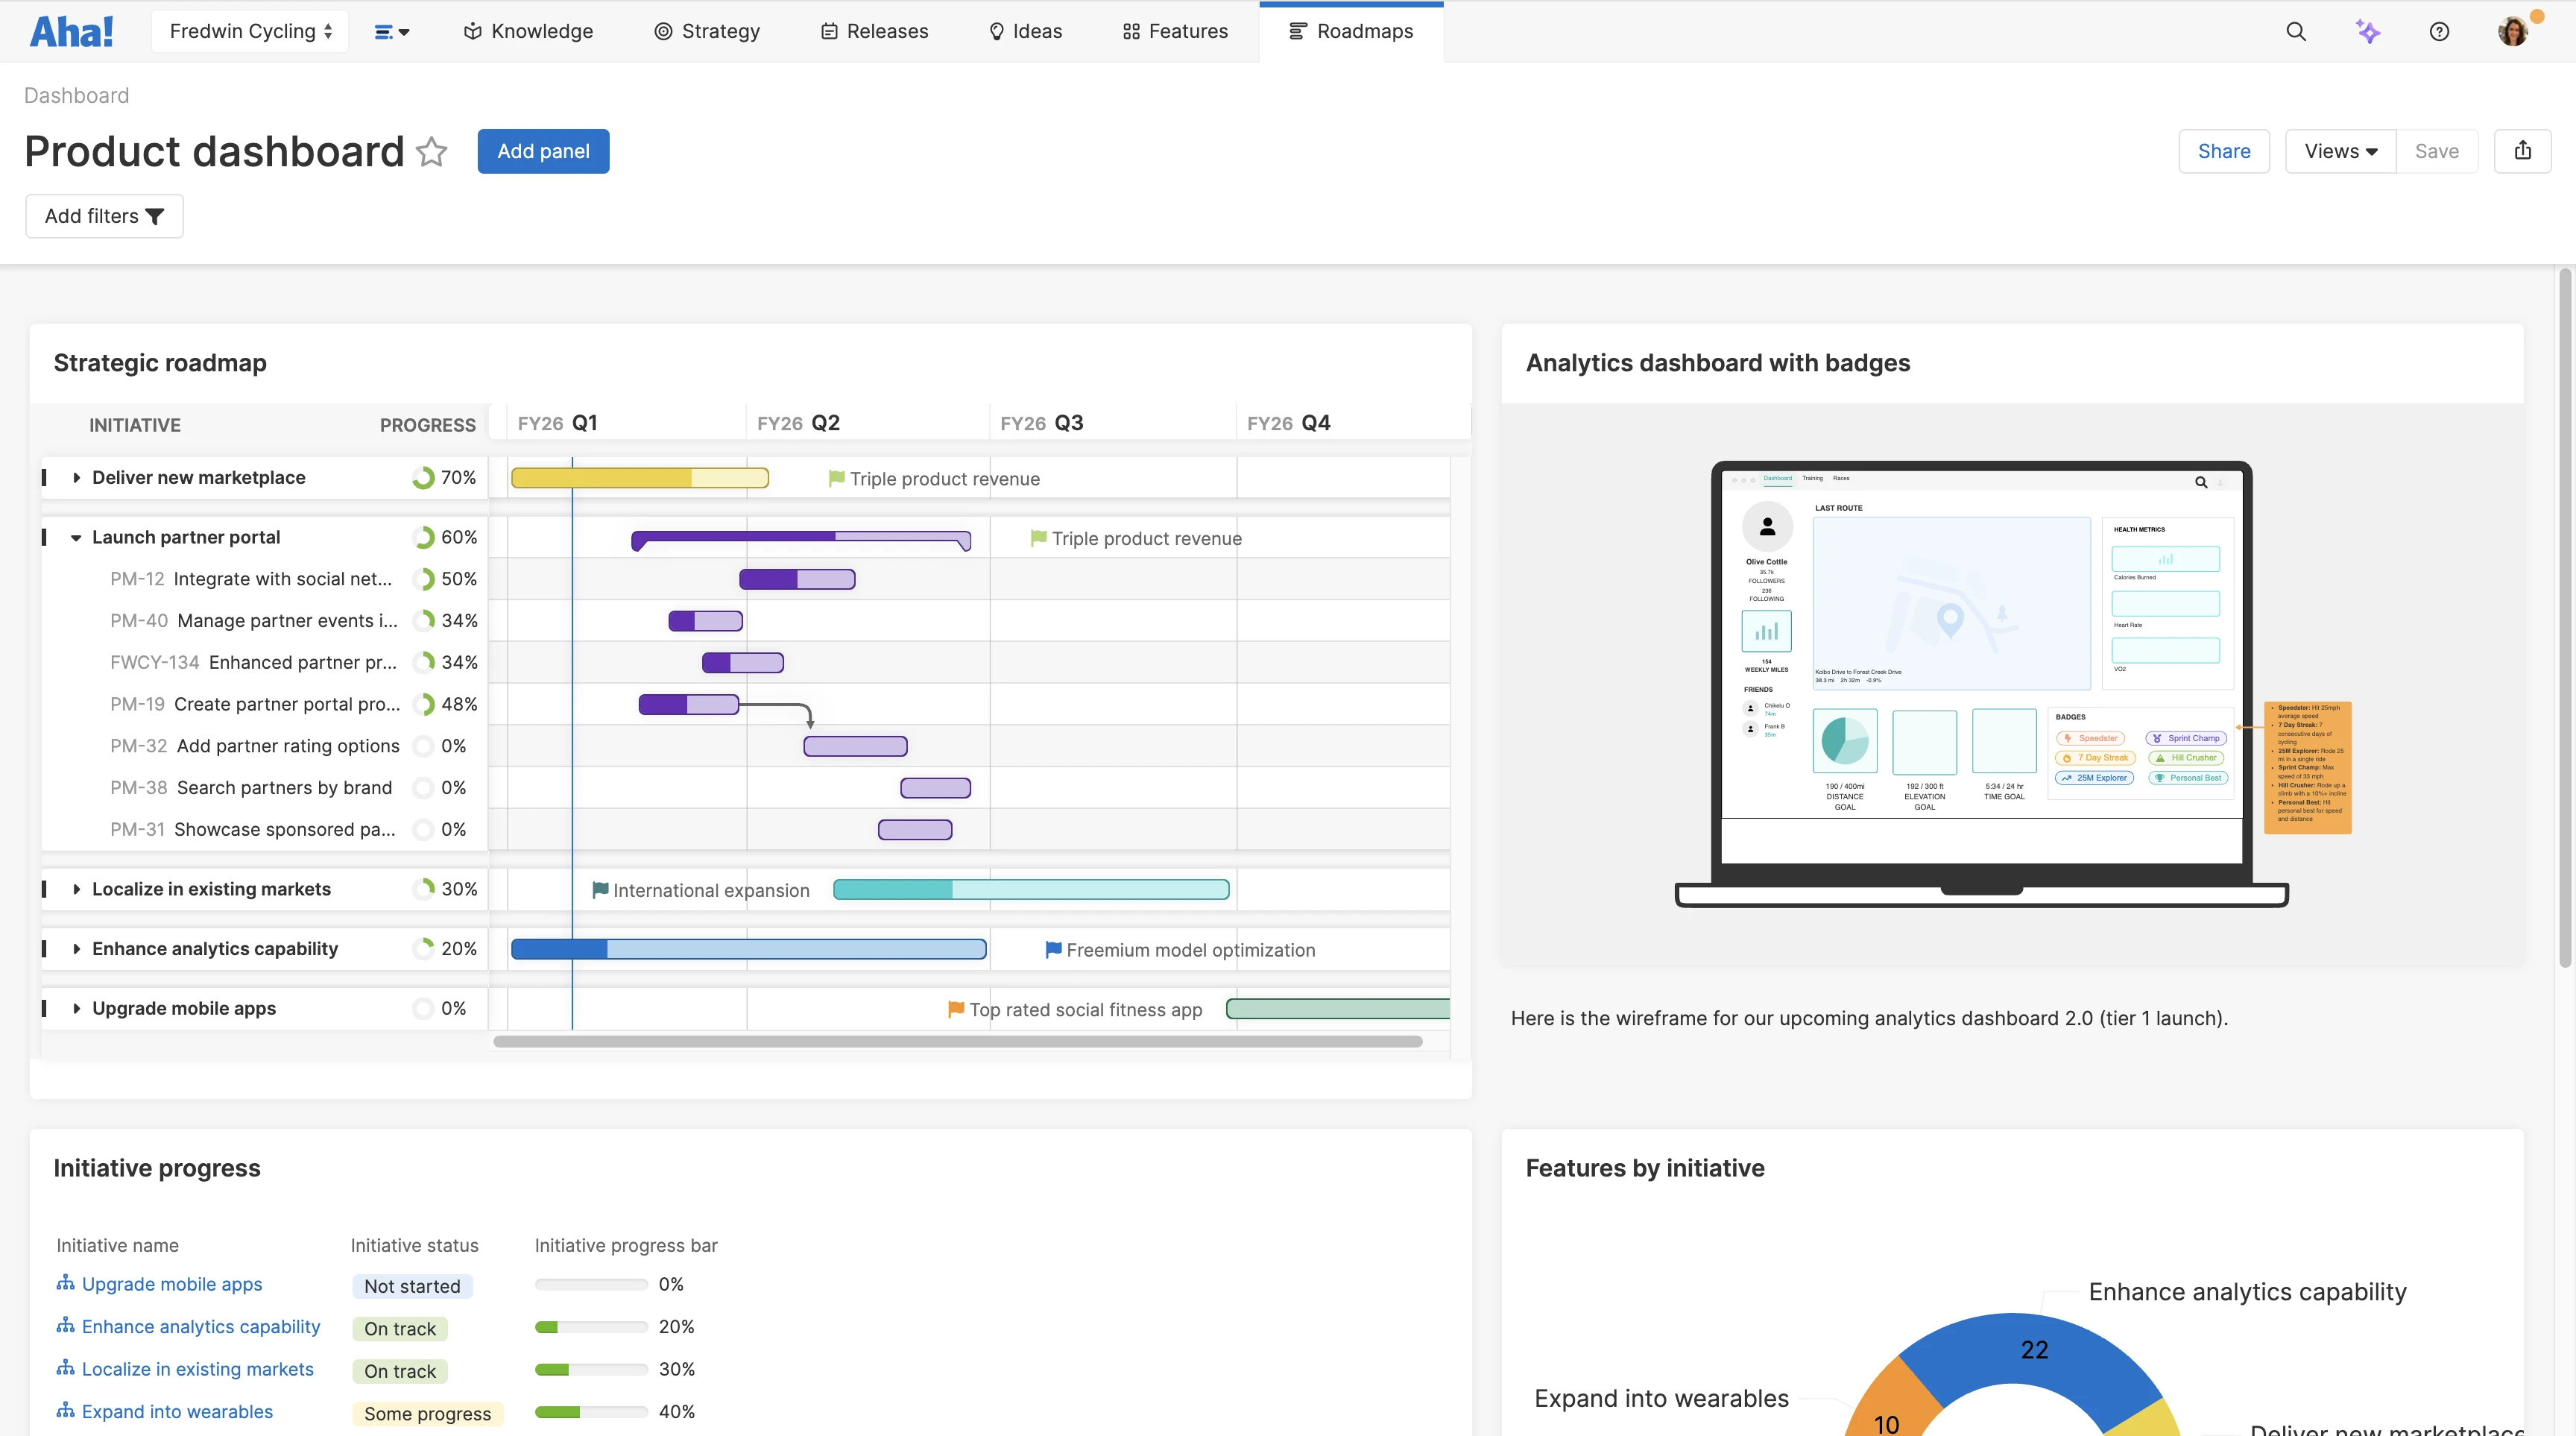This screenshot has width=2576, height=1436.
Task: Star the Product dashboard as favorite
Action: pos(431,152)
